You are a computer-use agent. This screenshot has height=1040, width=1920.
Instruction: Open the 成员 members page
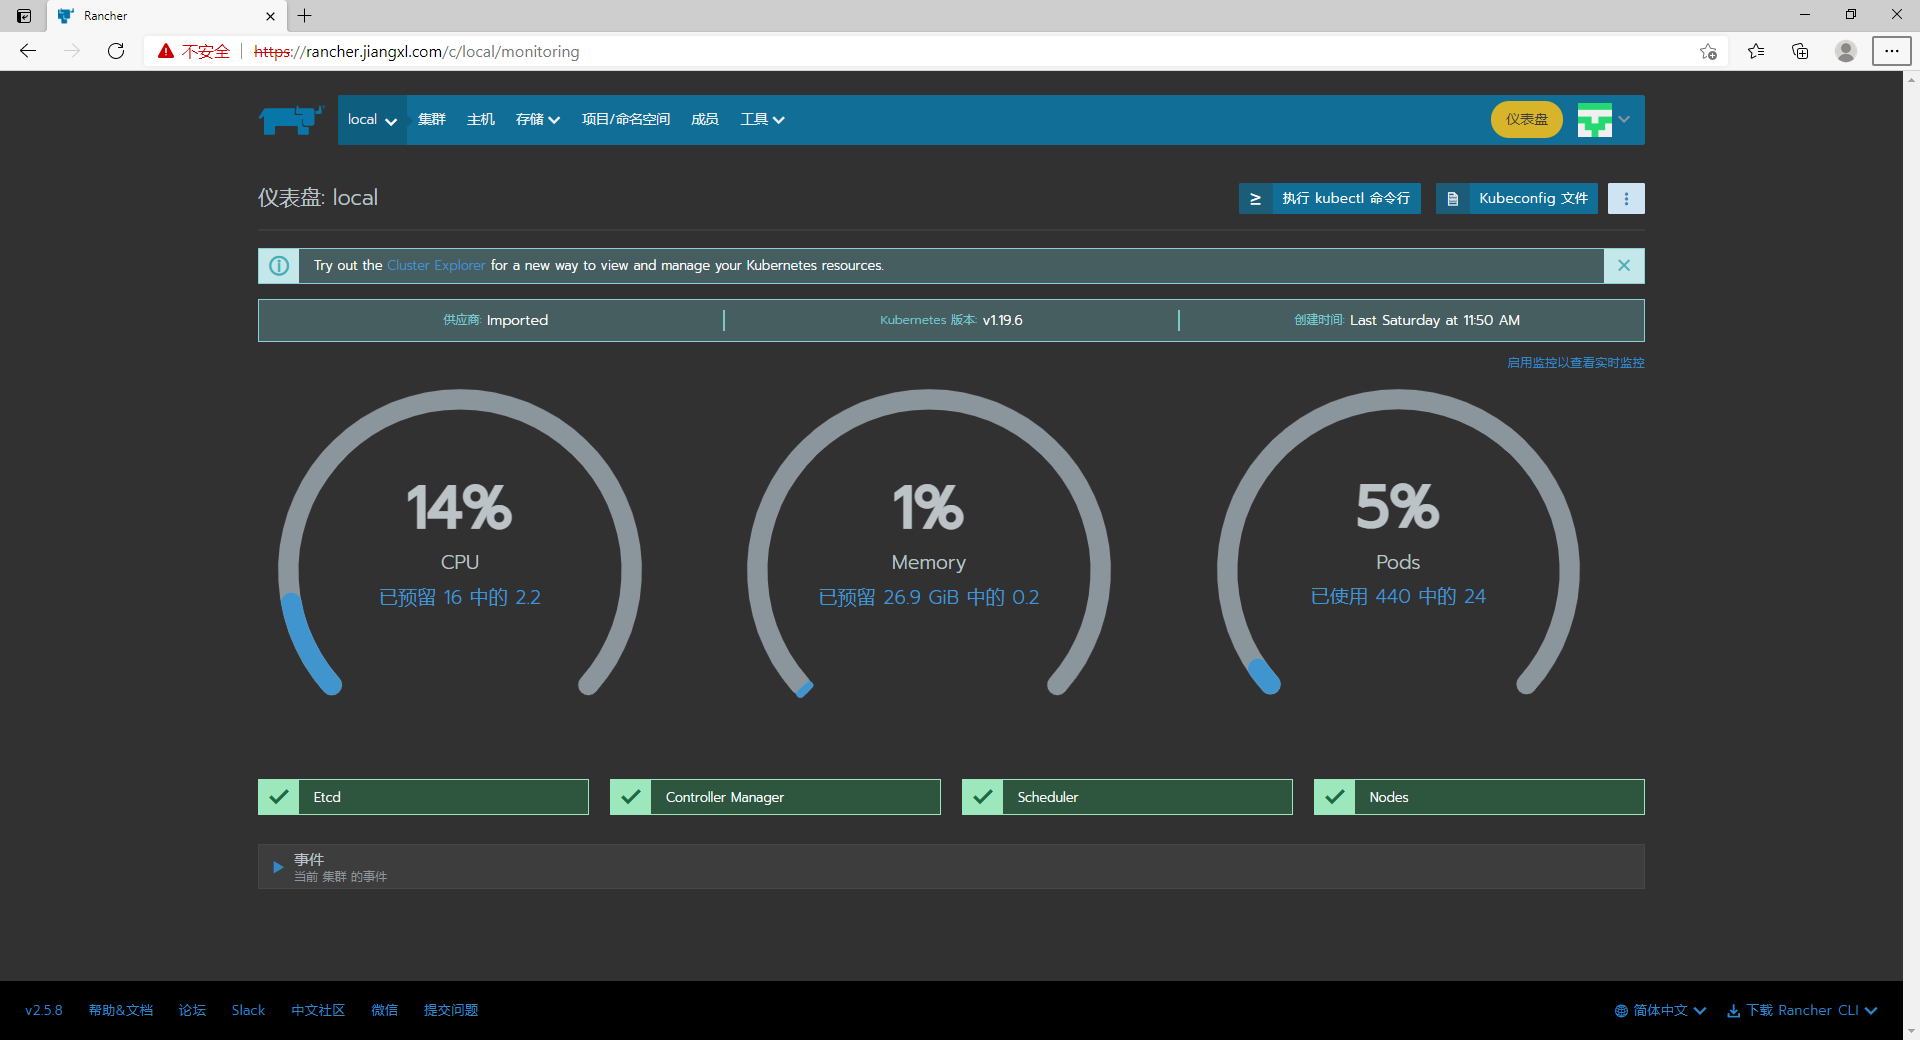(x=705, y=120)
